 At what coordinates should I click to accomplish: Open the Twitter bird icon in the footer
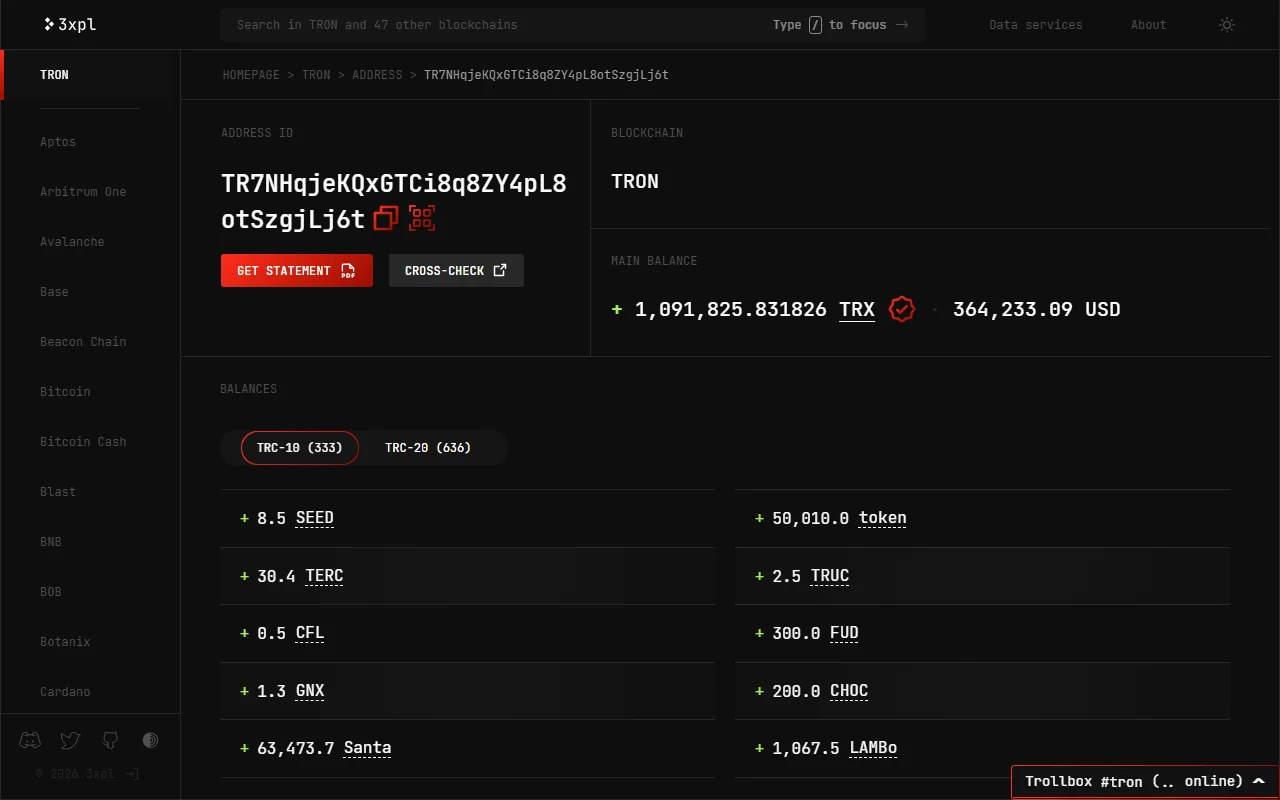coord(70,740)
